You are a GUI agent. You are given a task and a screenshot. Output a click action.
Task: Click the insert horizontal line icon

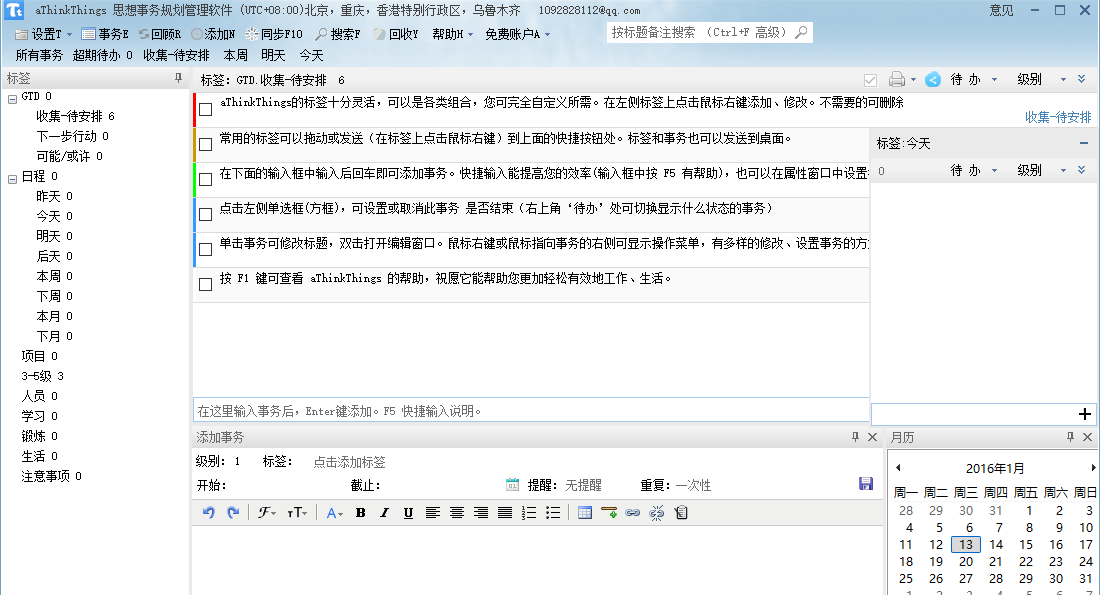(609, 513)
